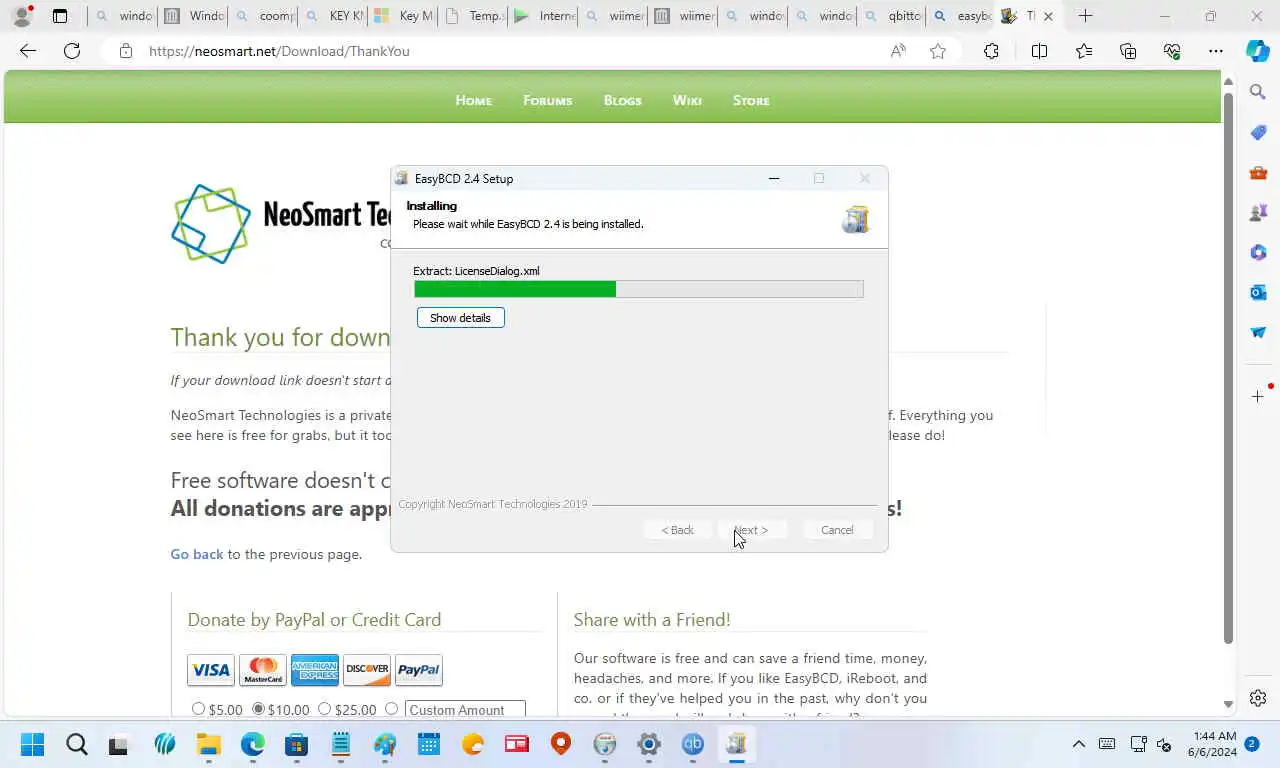Image resolution: width=1280 pixels, height=768 pixels.
Task: Open Forums in NeoSmart navigation bar
Action: tap(547, 100)
